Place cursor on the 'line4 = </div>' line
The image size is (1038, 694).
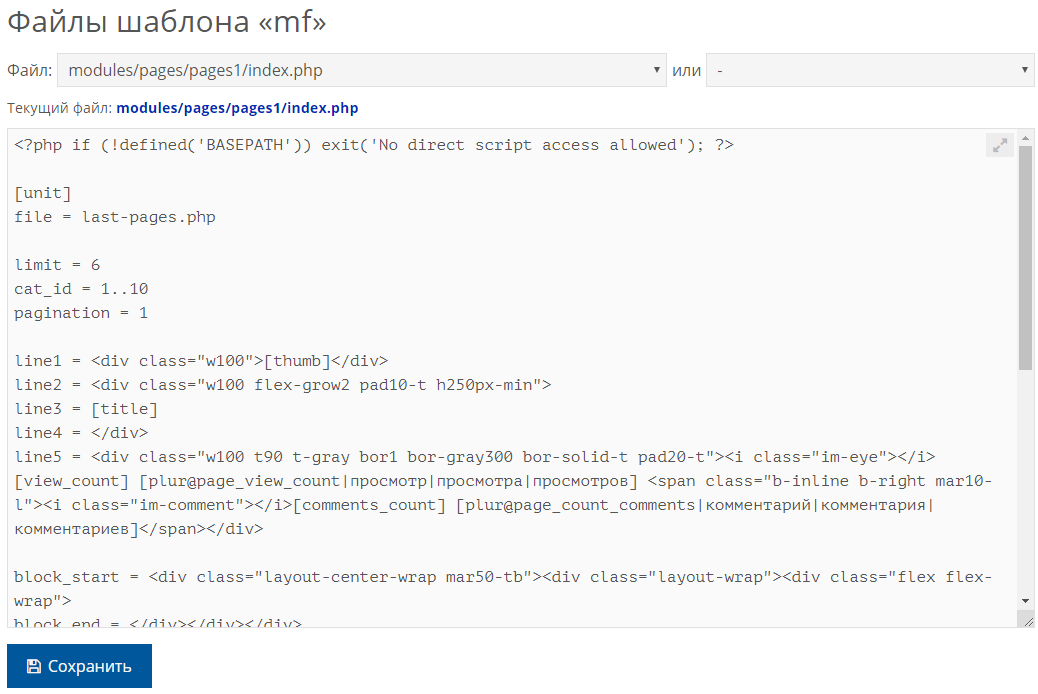coord(82,433)
